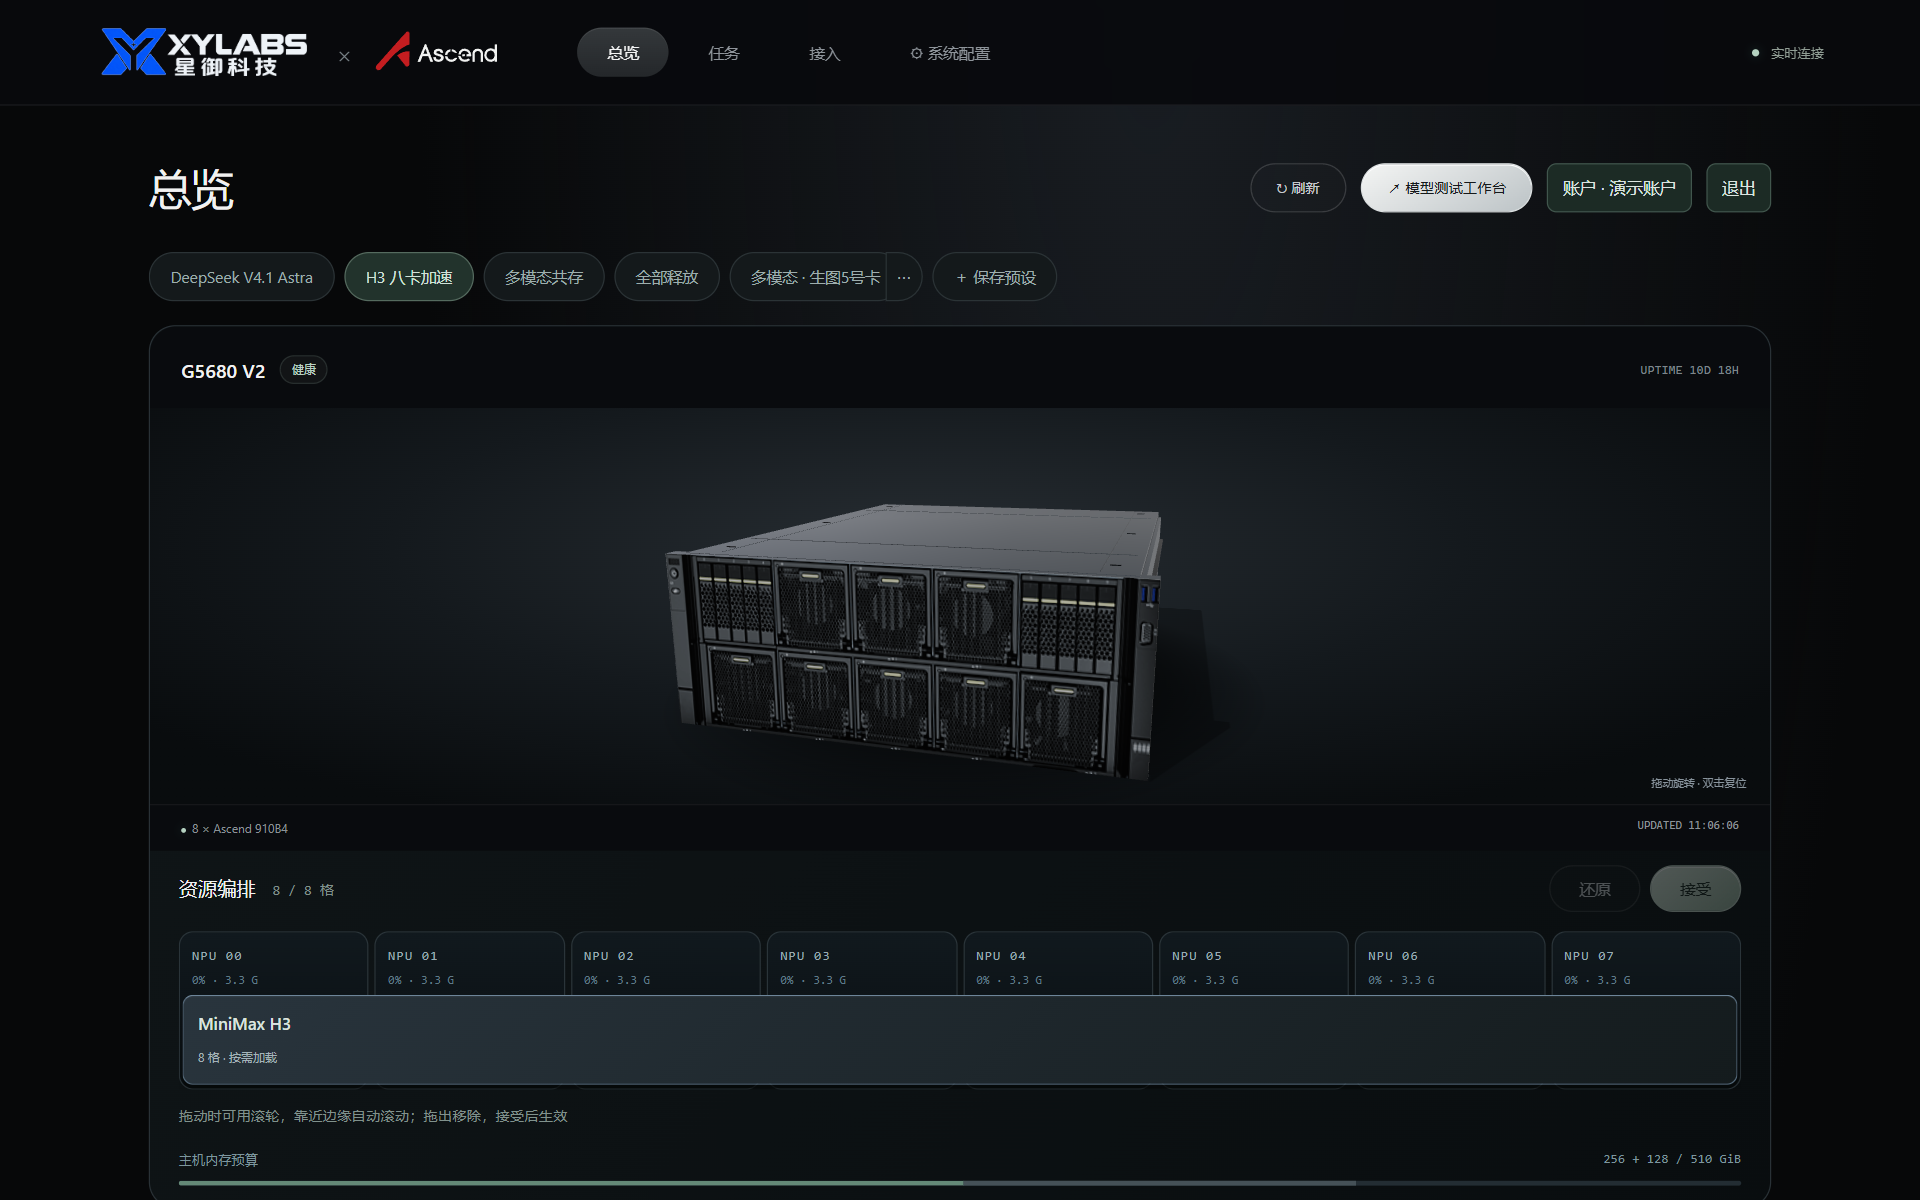
Task: Click the 256 + 128 / 510 GiB value
Action: 1672,1159
